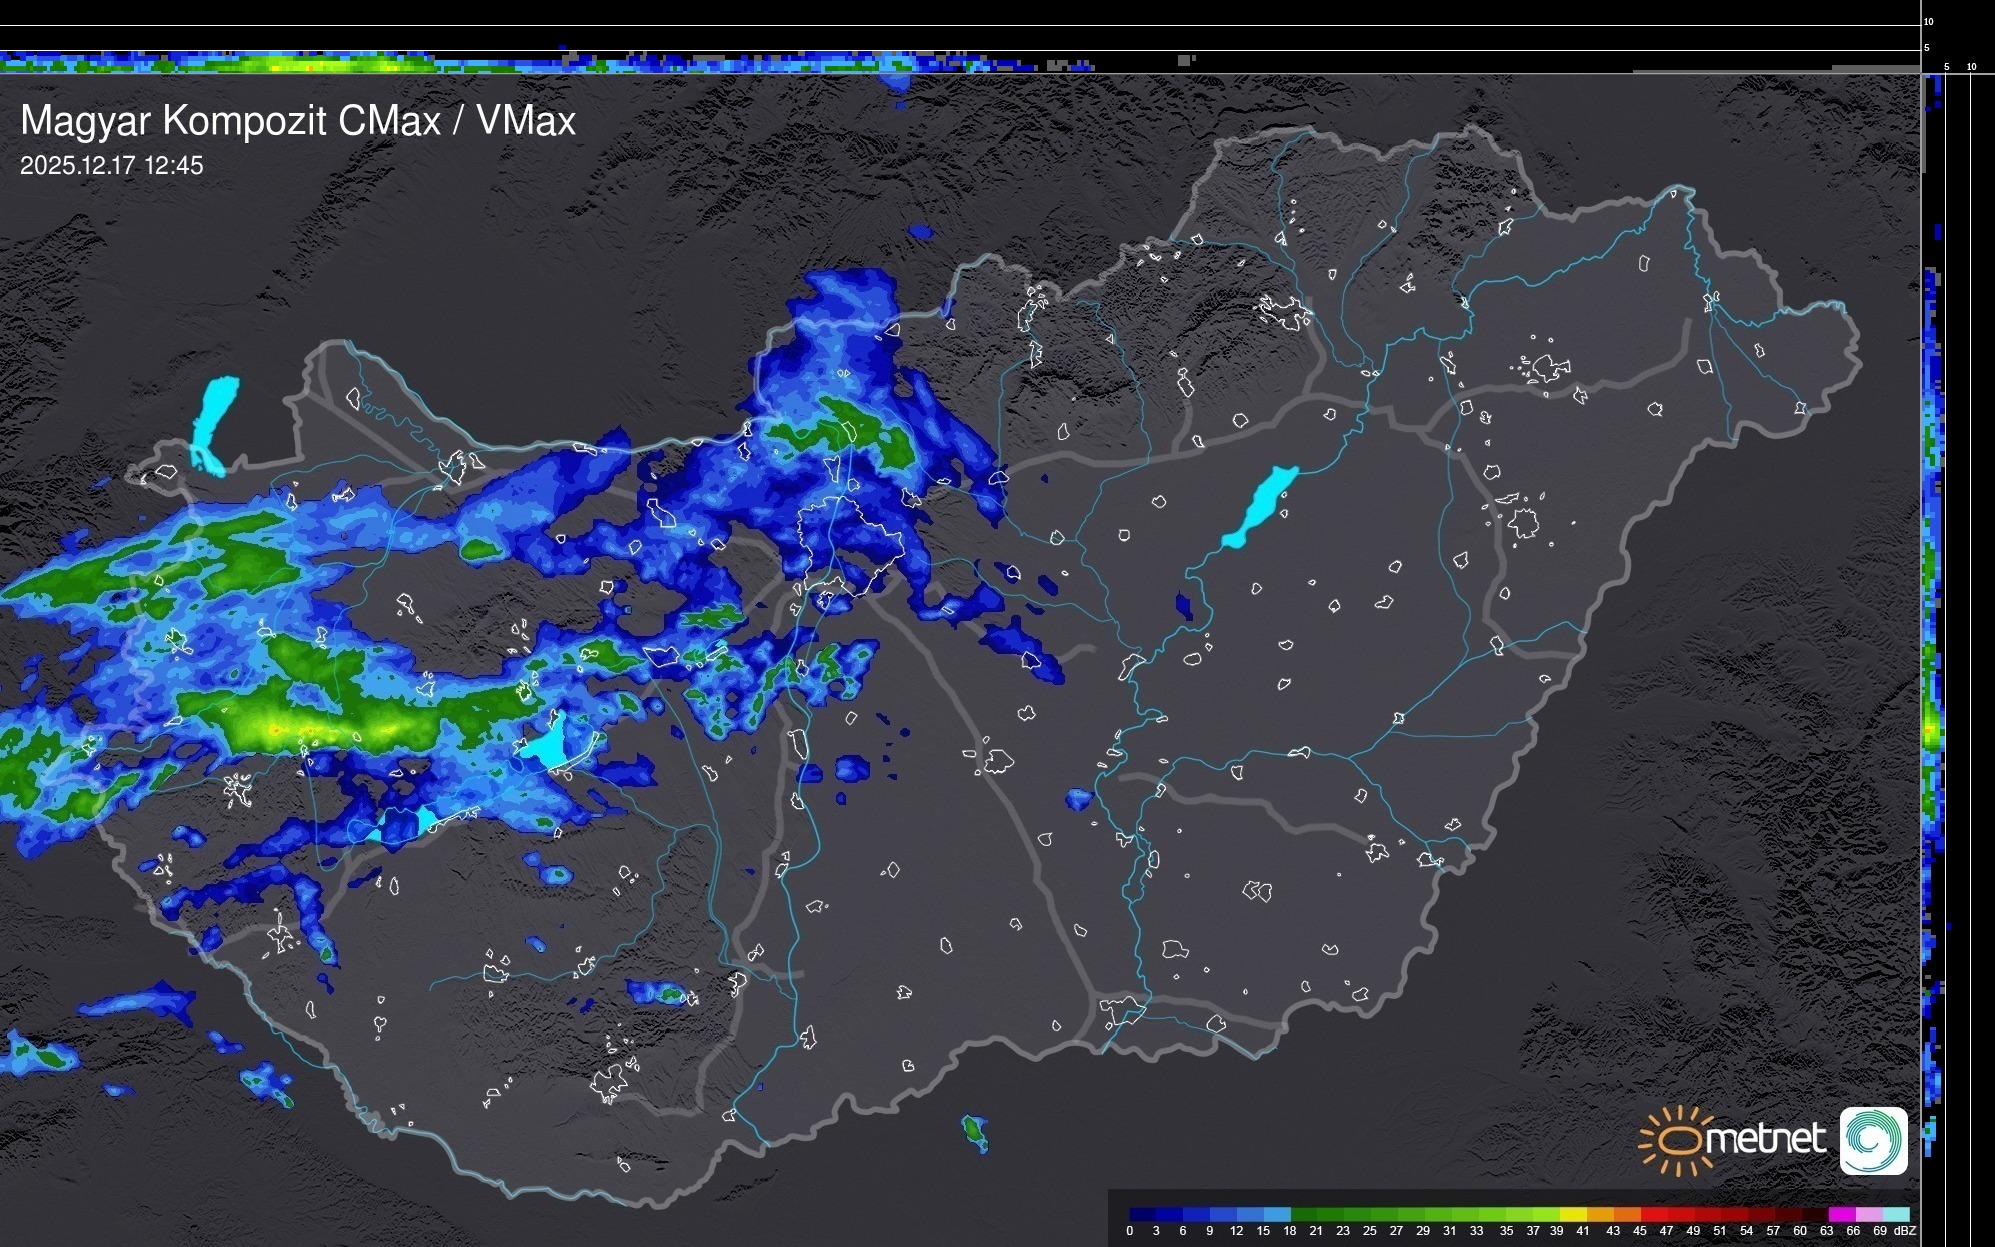Click the white metnet wordmark text

pos(1765,1139)
